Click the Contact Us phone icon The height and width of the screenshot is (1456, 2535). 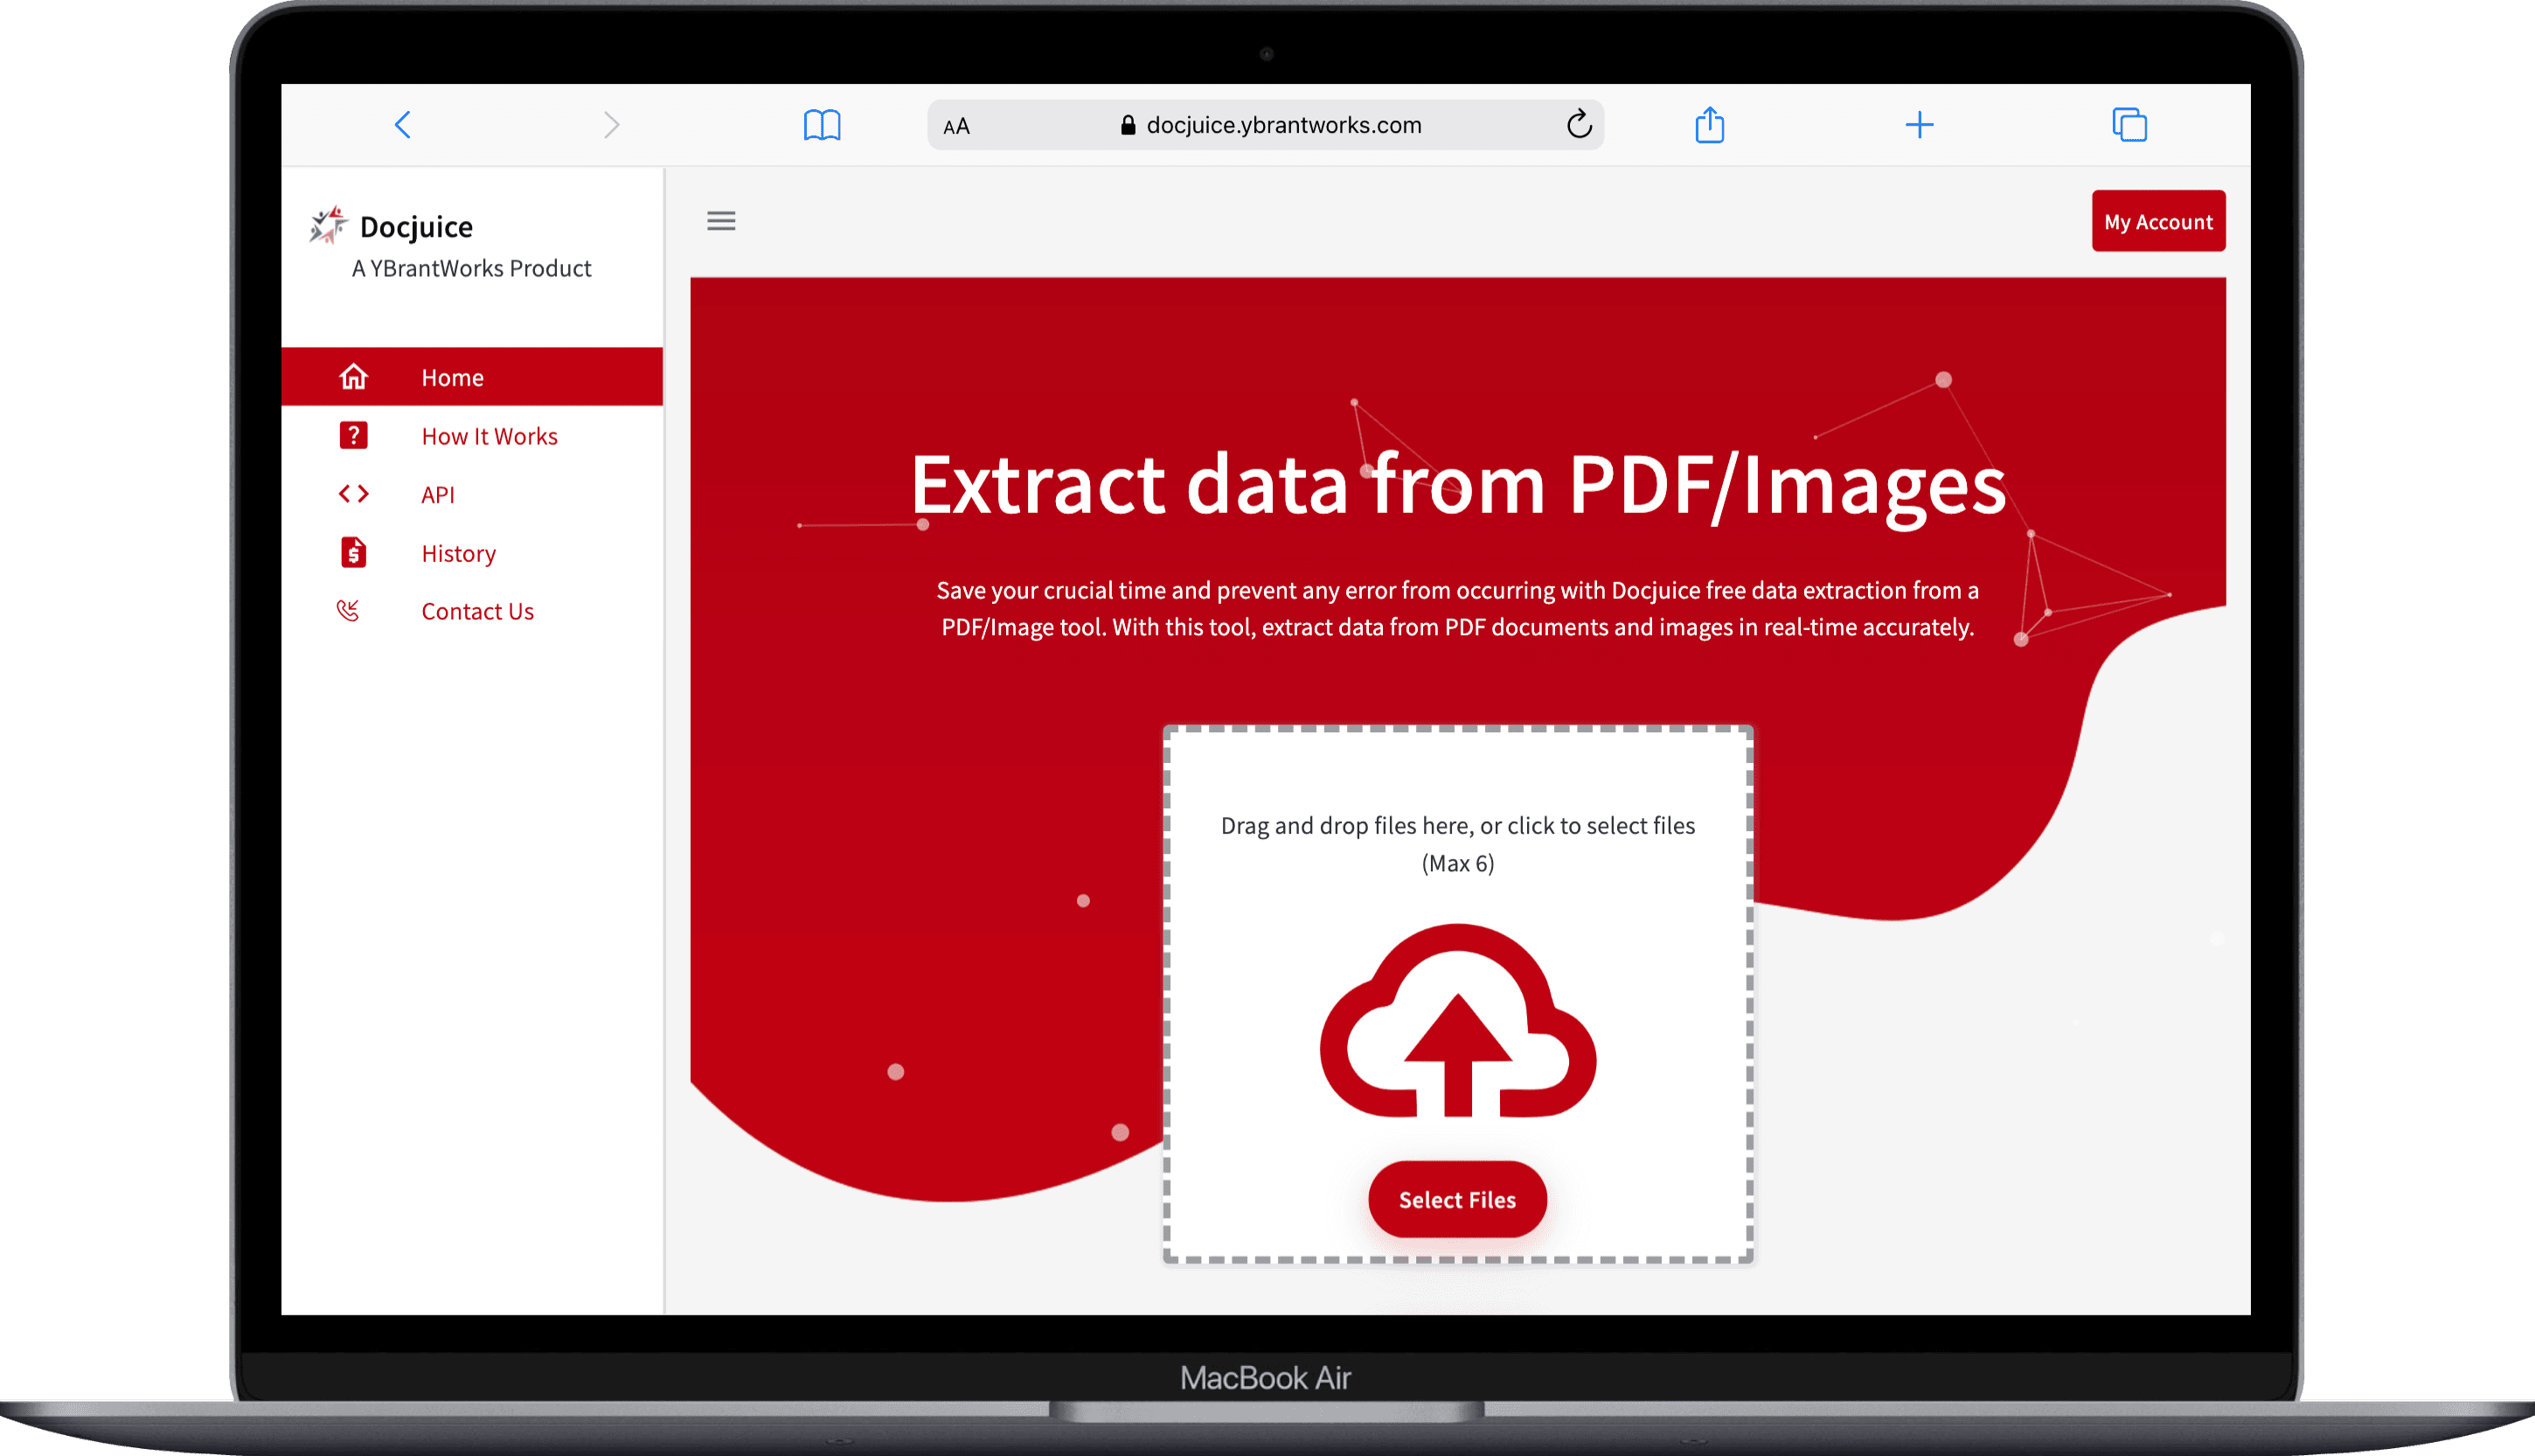pos(348,610)
